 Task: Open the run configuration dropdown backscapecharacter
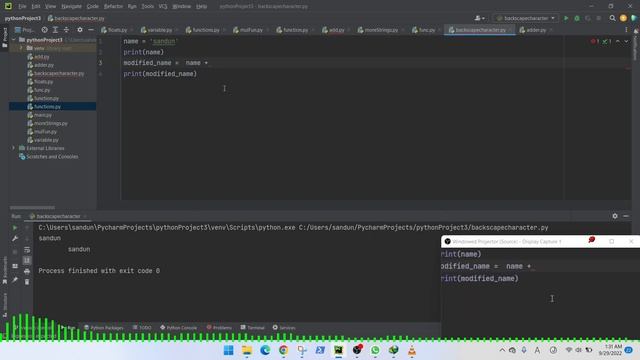[526, 18]
